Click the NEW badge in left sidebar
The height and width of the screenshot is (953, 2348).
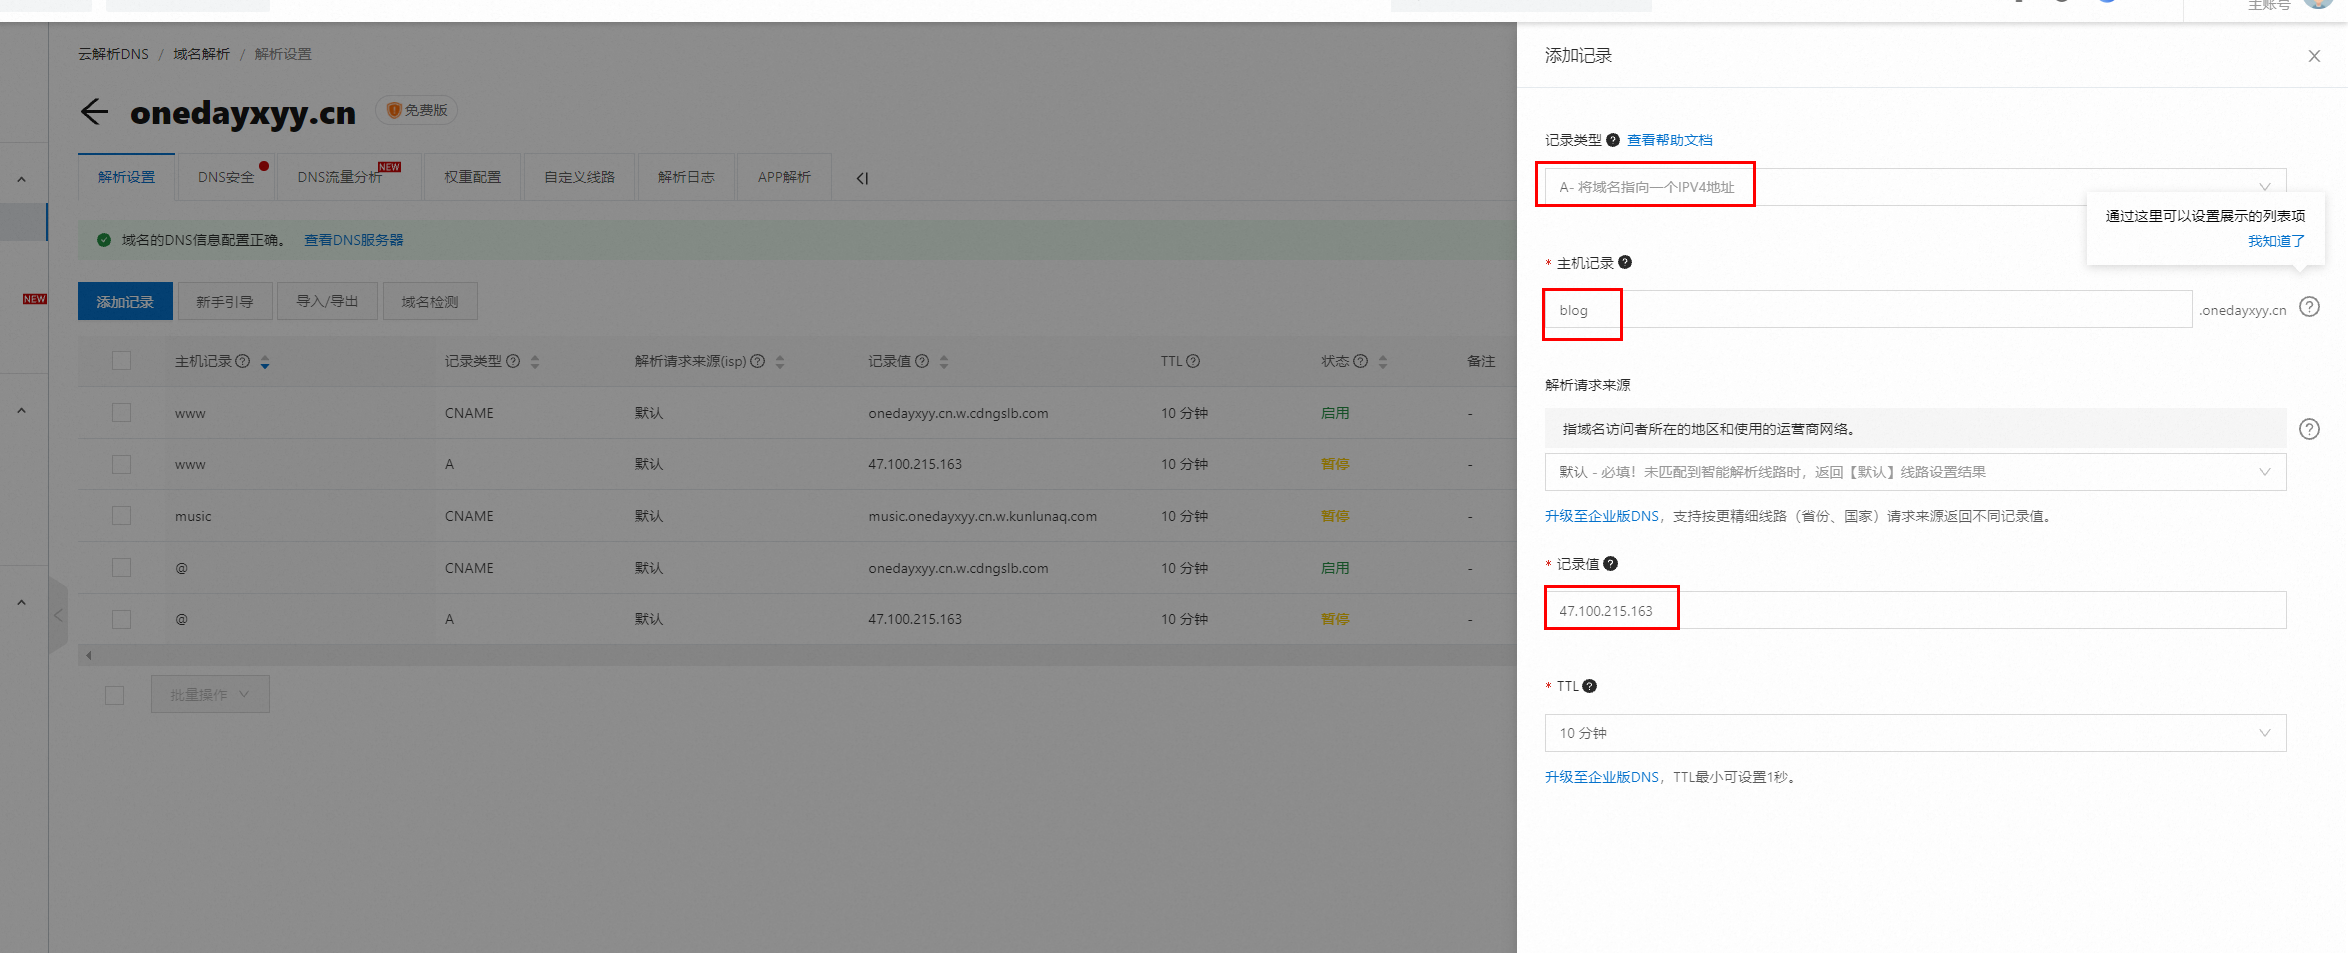(x=35, y=299)
